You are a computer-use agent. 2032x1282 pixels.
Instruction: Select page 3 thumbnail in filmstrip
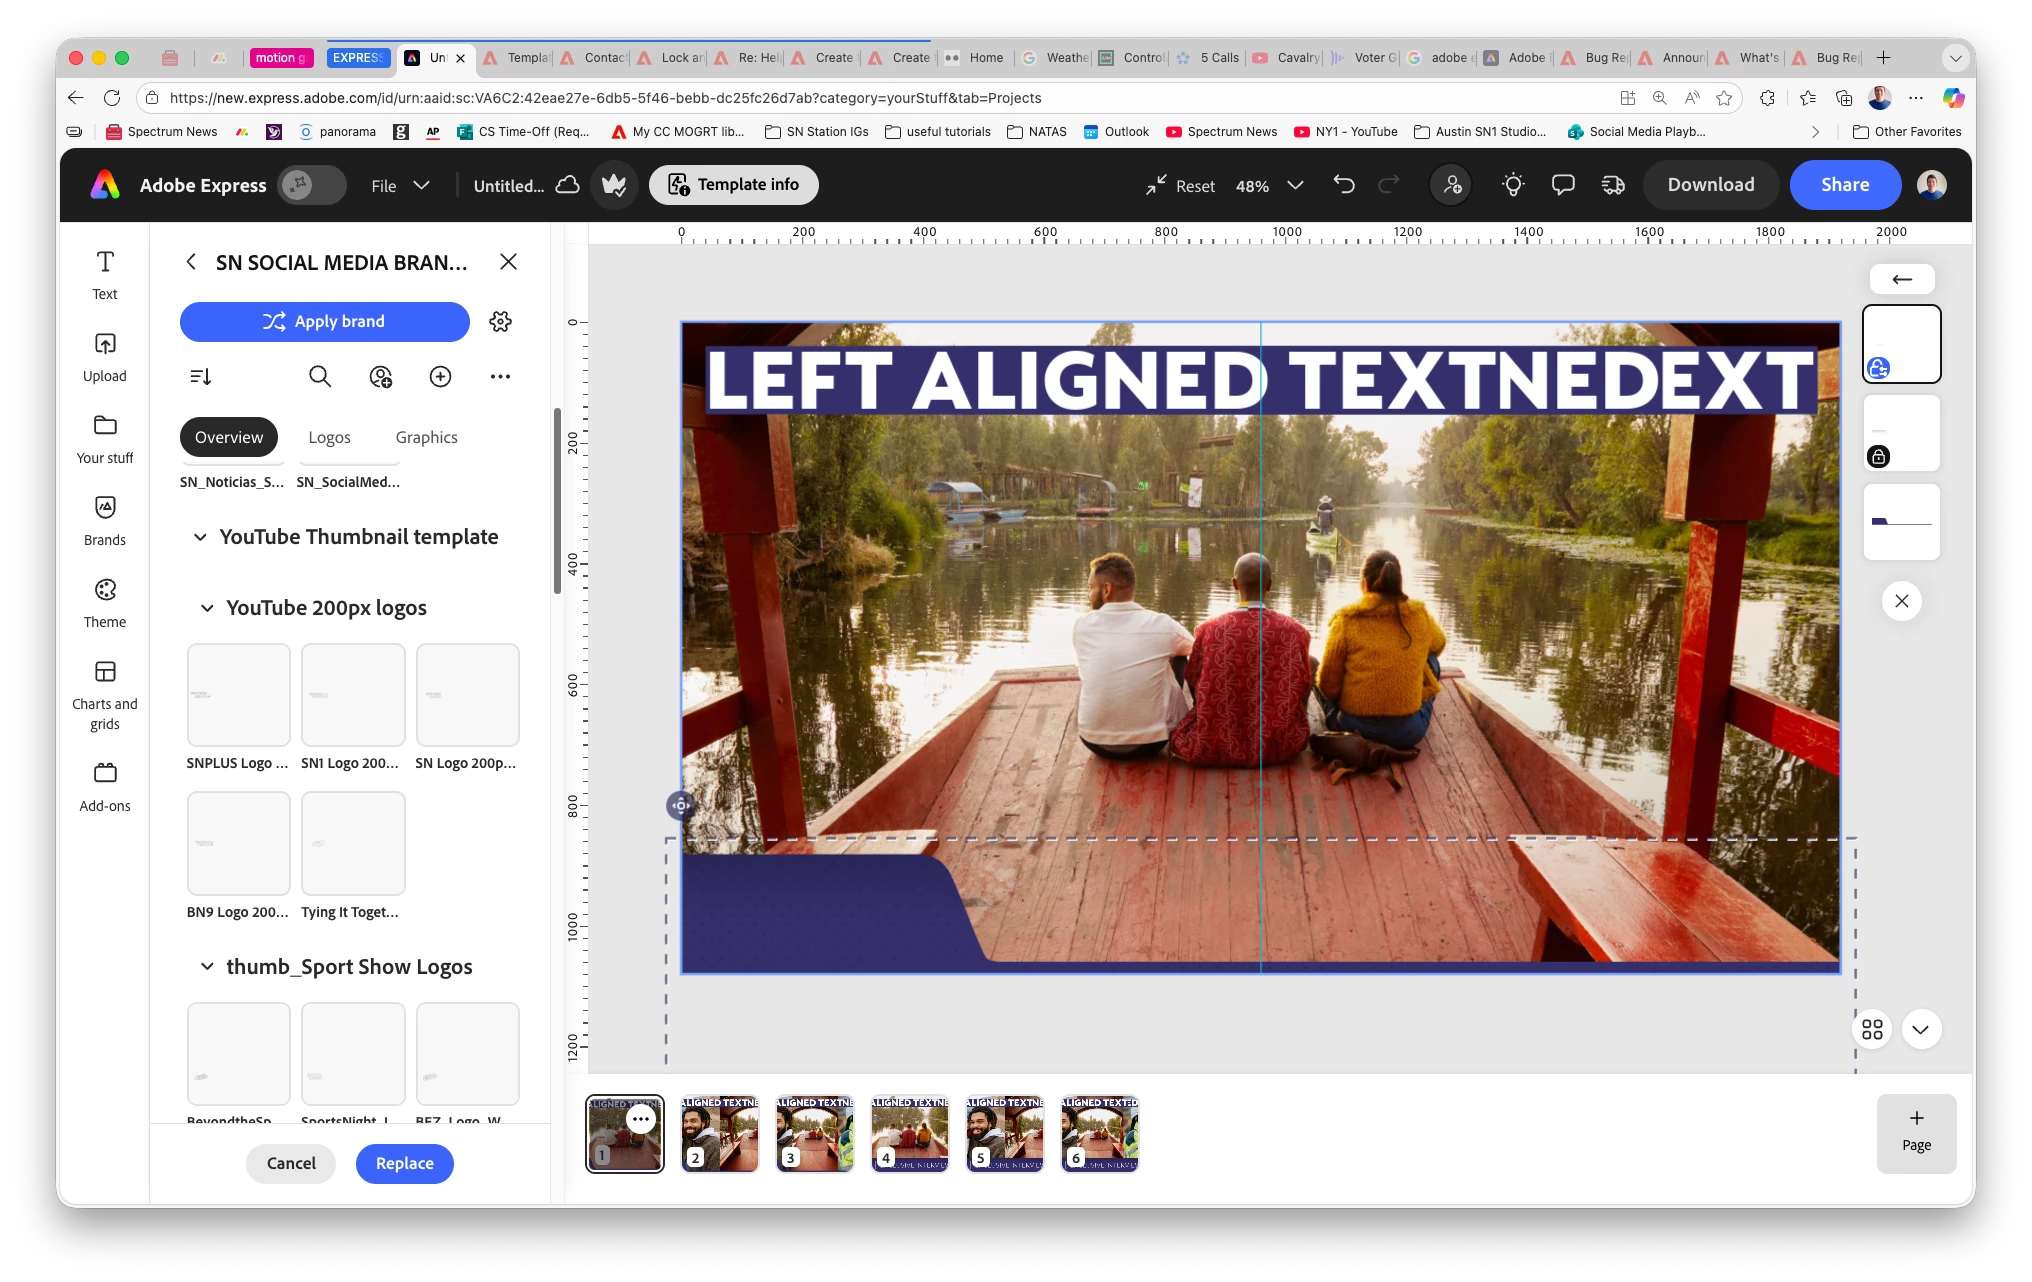point(814,1133)
